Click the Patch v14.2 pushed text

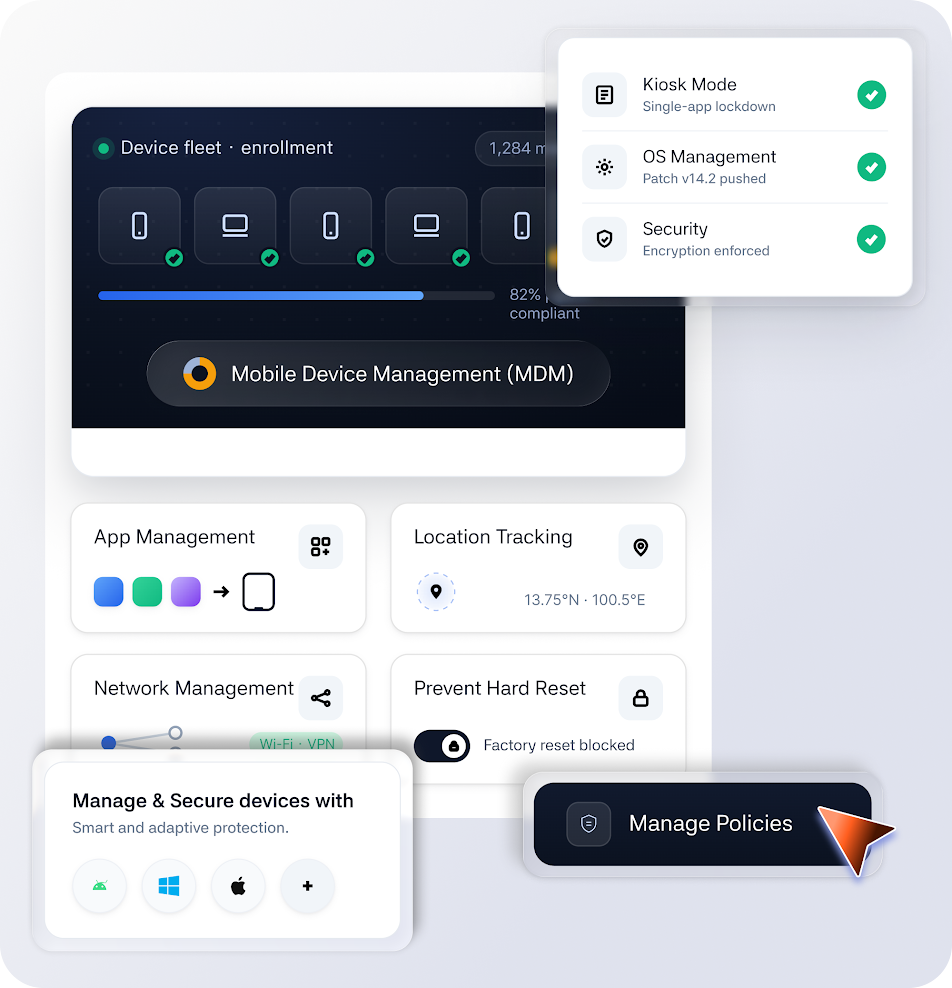[x=704, y=179]
